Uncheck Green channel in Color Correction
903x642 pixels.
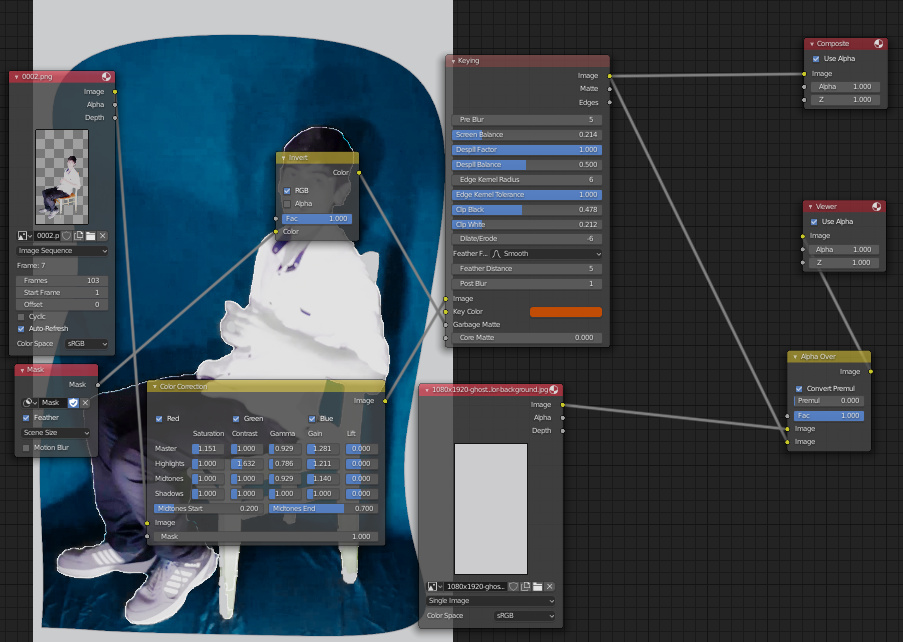coord(236,419)
